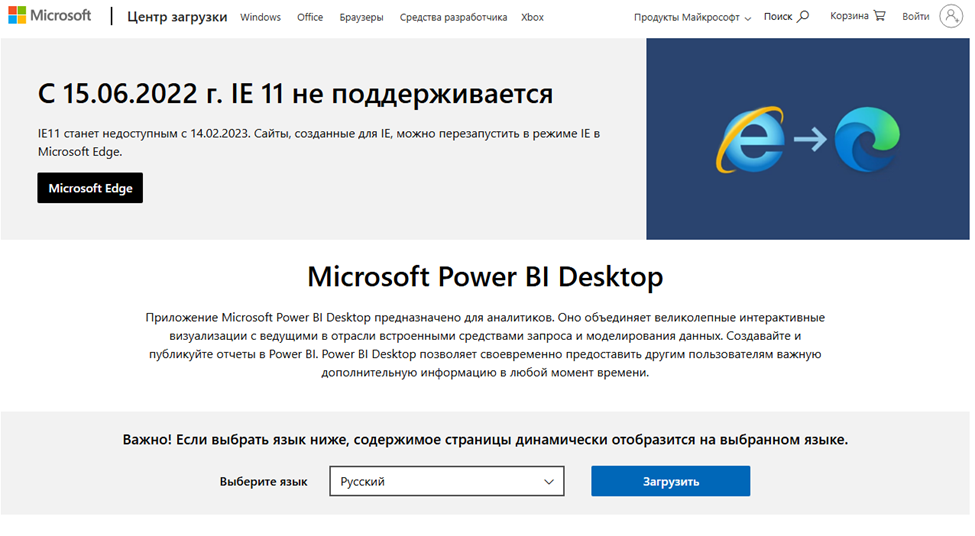Open the Office menu item
The image size is (975, 536).
click(310, 17)
